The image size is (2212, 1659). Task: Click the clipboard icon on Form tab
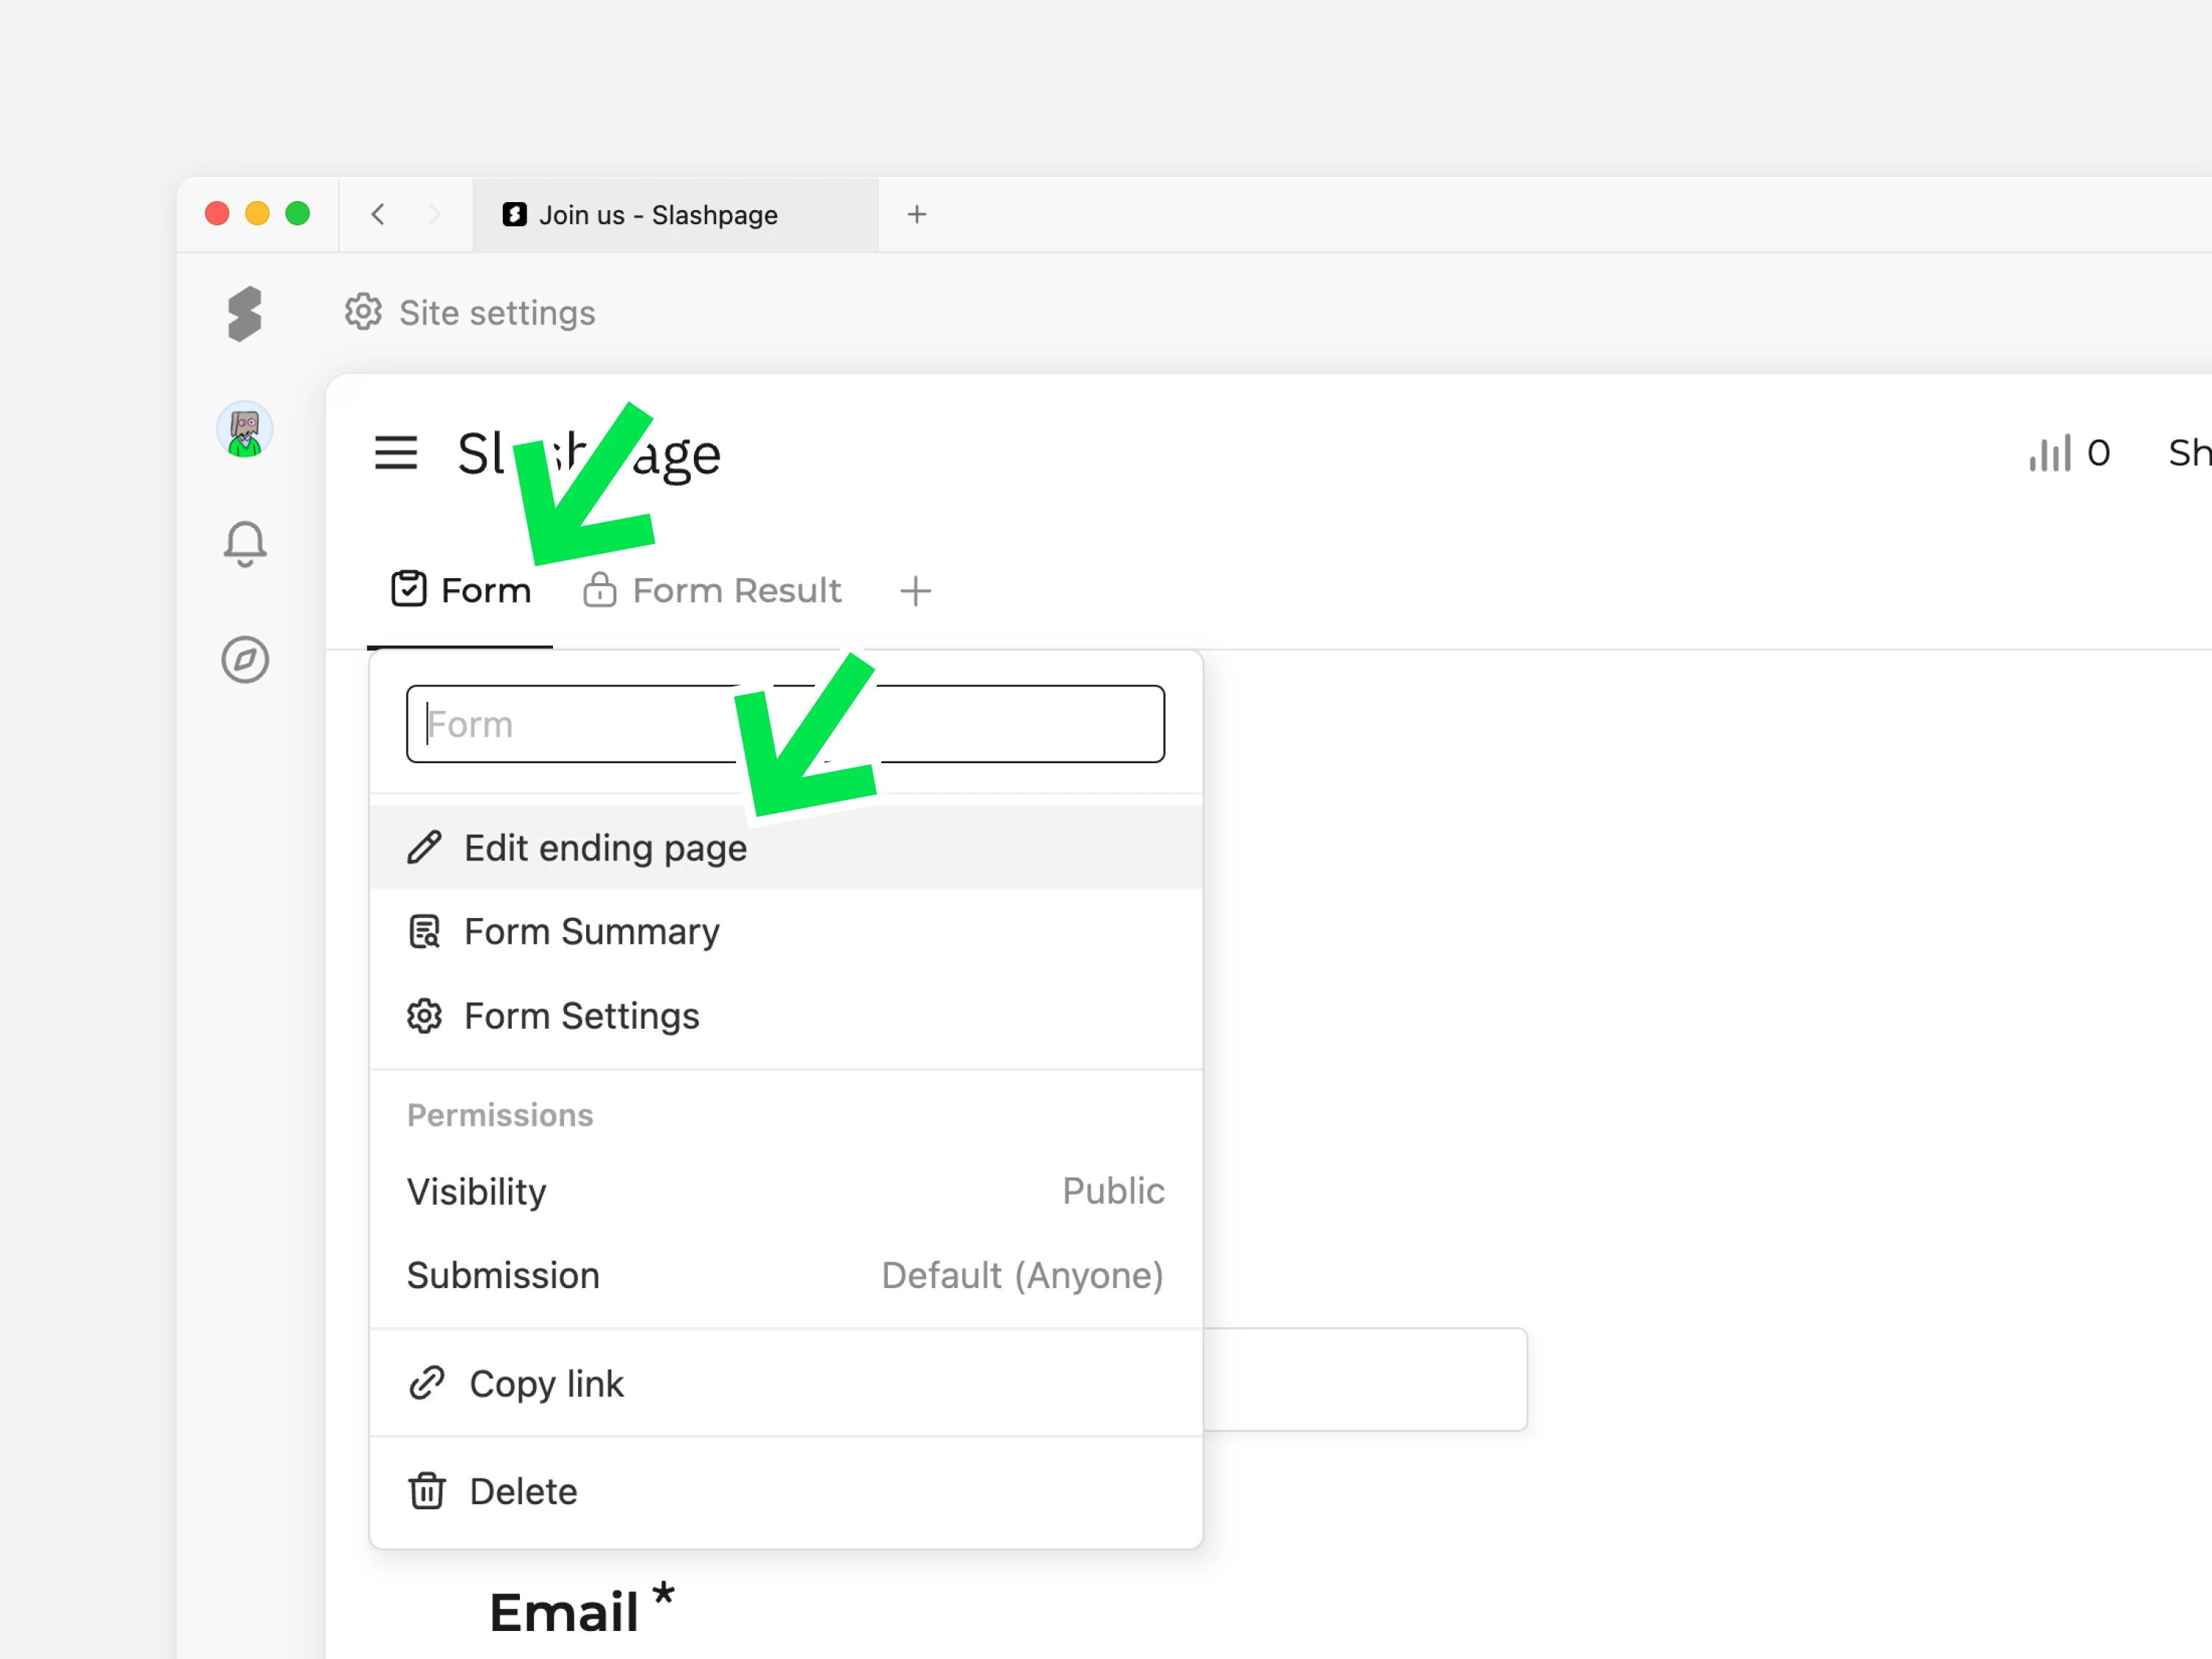click(408, 589)
